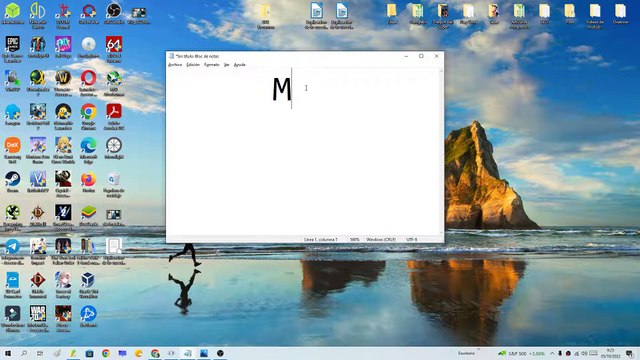Select the World of Warcraft desktop icon
Viewport: 640px width, 360px height.
[x=63, y=82]
